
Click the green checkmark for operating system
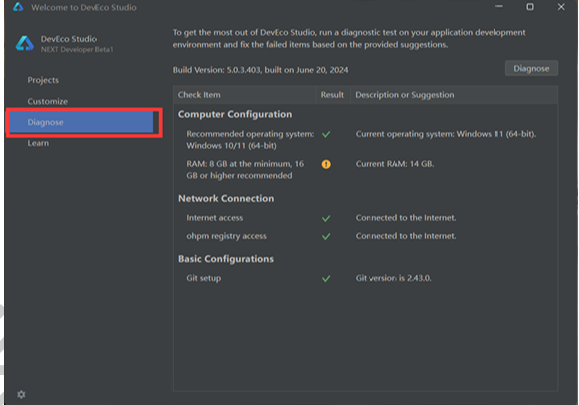[326, 134]
